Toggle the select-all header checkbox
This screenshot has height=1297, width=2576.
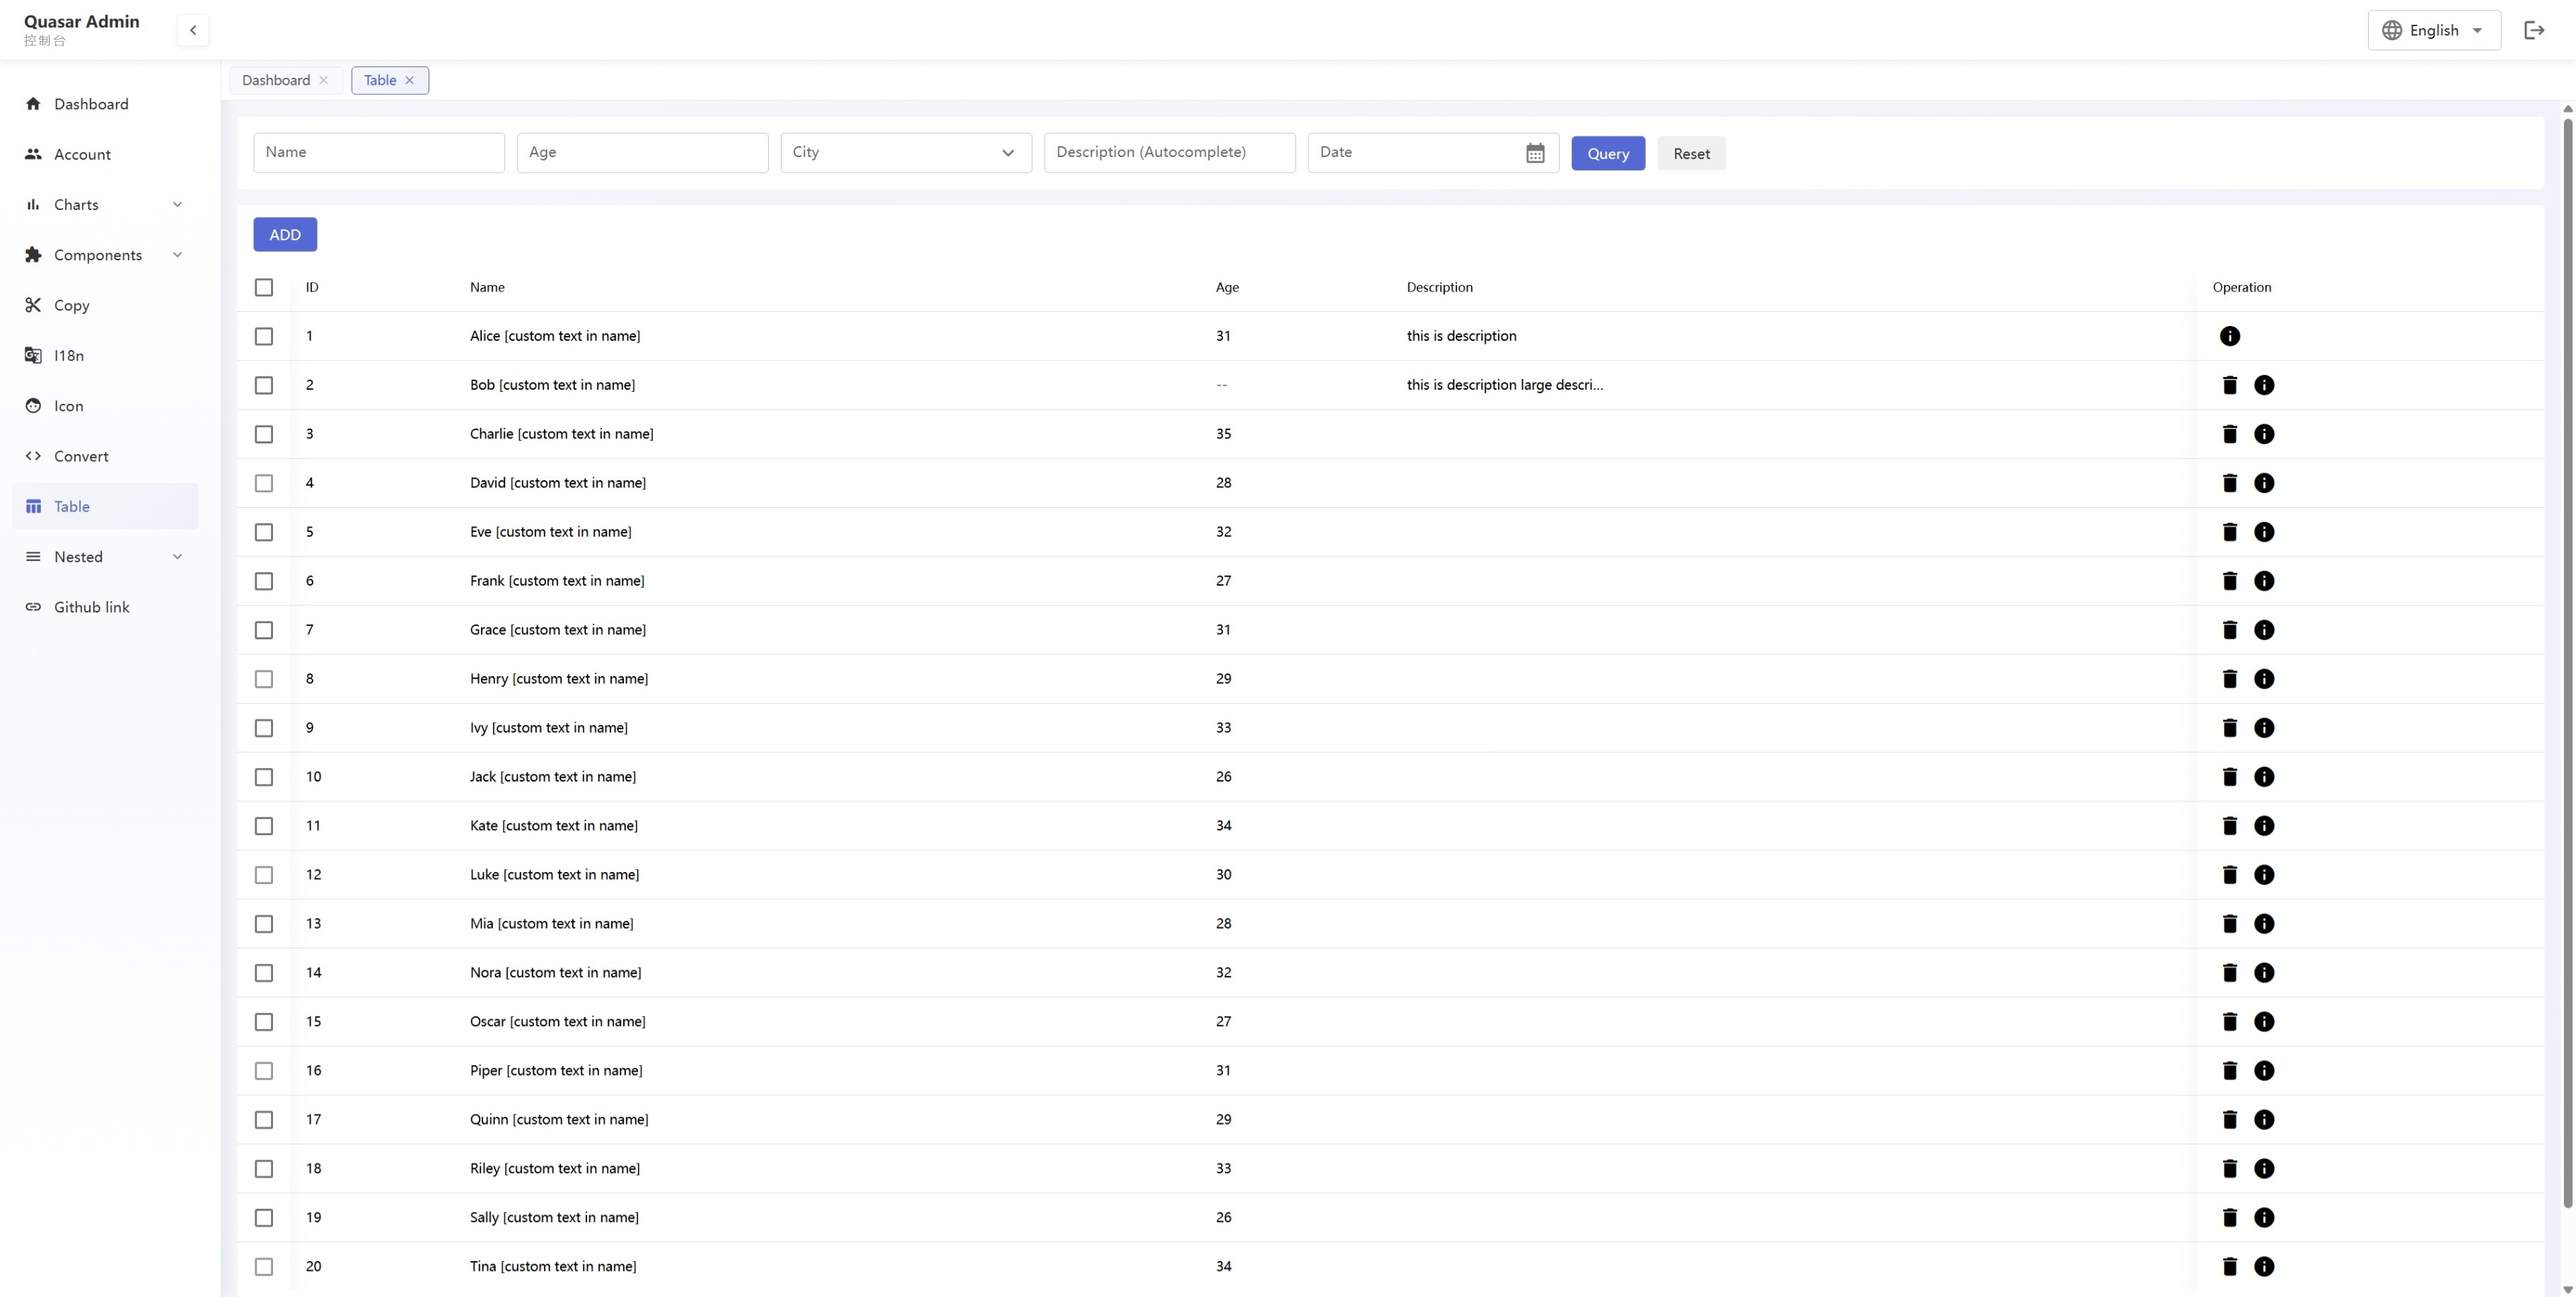tap(264, 287)
